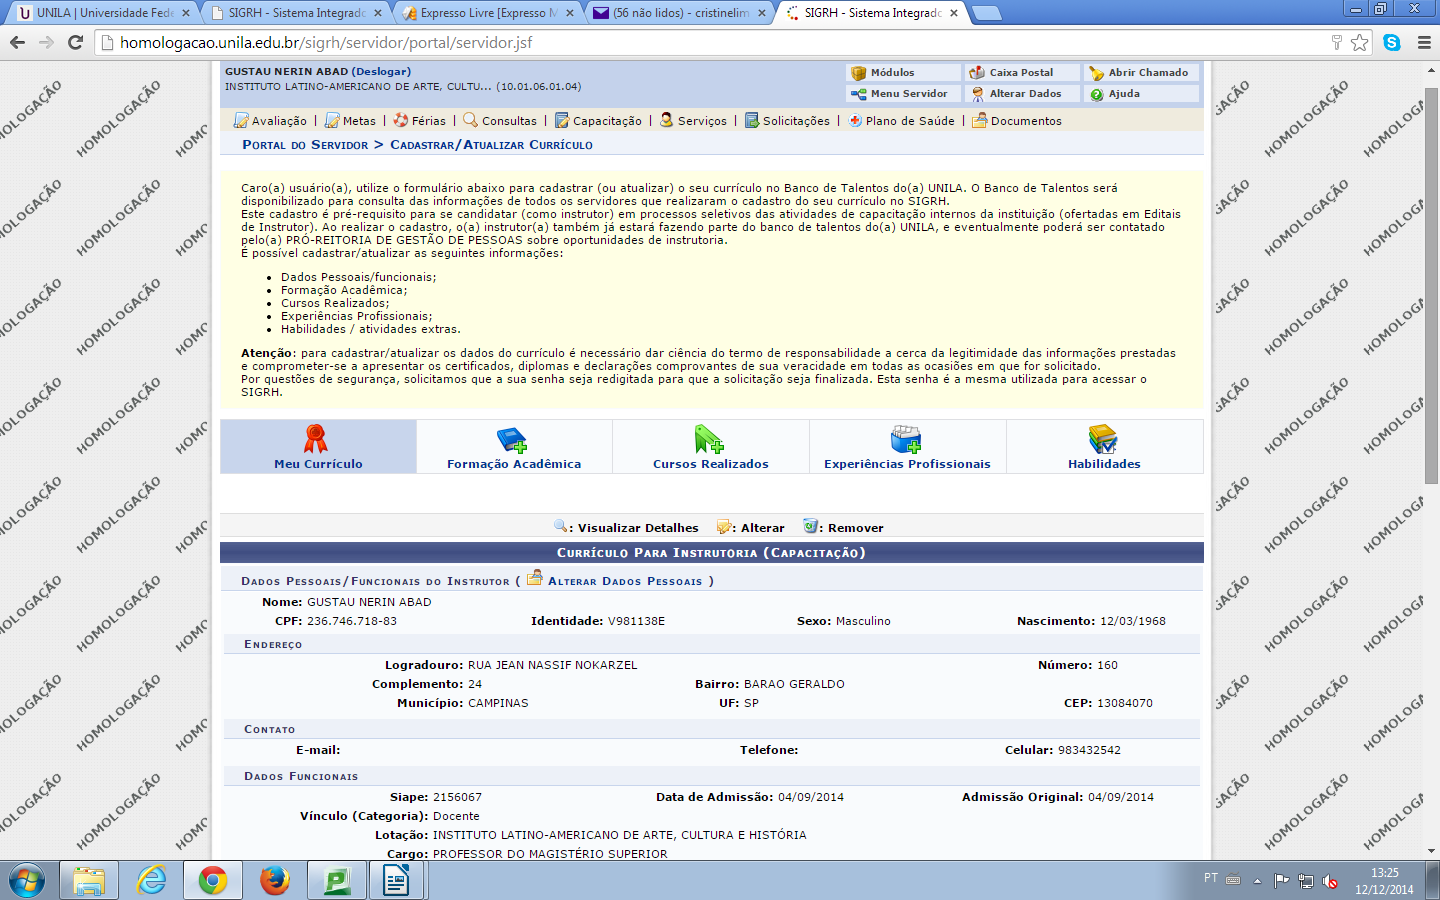Click the Remover legend icon
This screenshot has width=1440, height=900.
(x=811, y=526)
